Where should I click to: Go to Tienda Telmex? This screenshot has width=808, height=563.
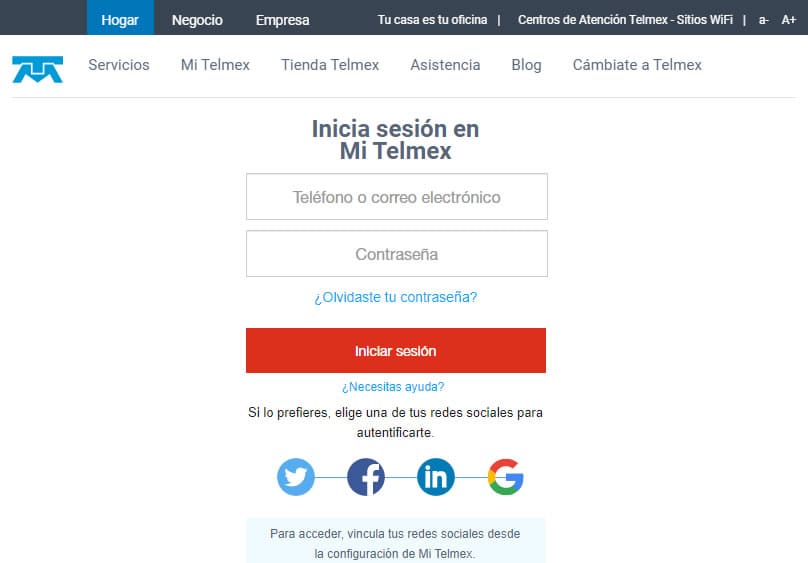(330, 65)
